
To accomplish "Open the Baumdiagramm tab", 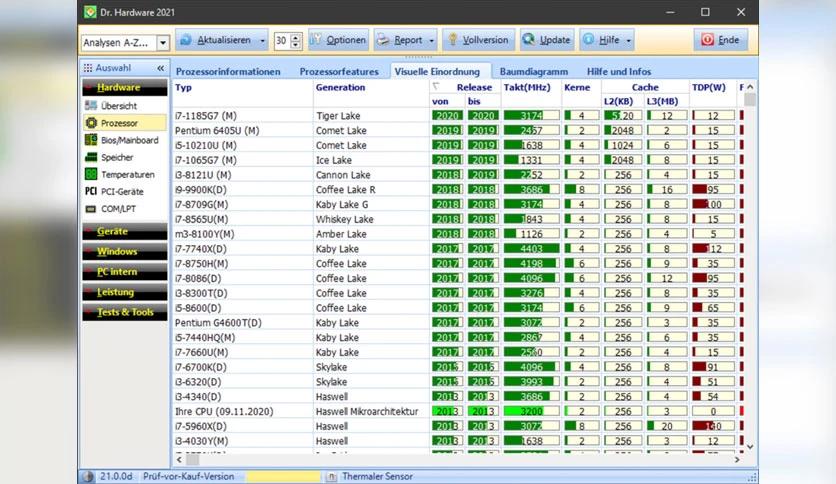I will coord(534,71).
